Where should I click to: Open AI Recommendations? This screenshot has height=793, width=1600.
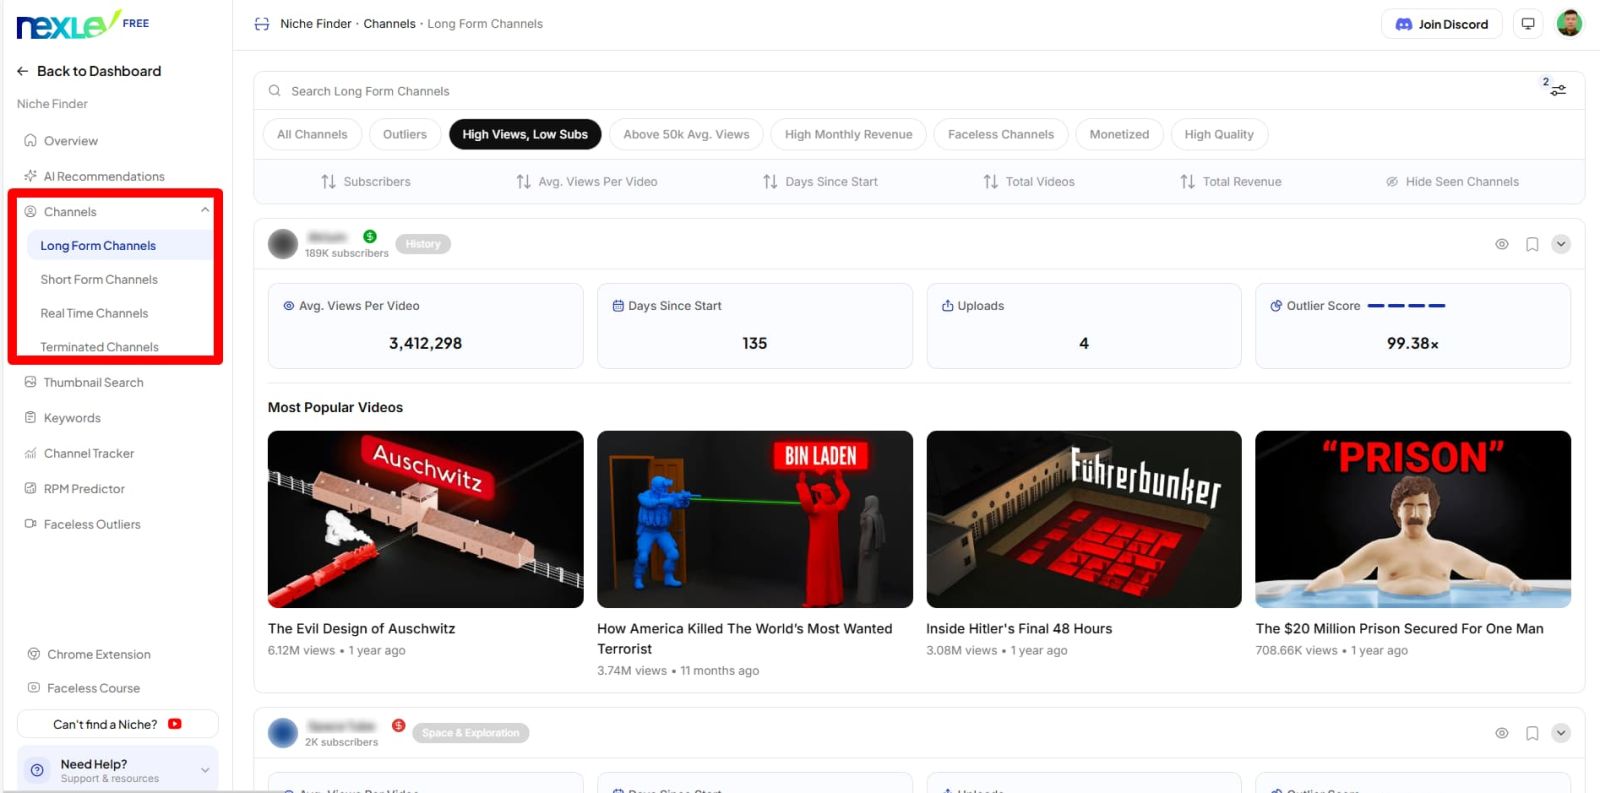pyautogui.click(x=103, y=176)
